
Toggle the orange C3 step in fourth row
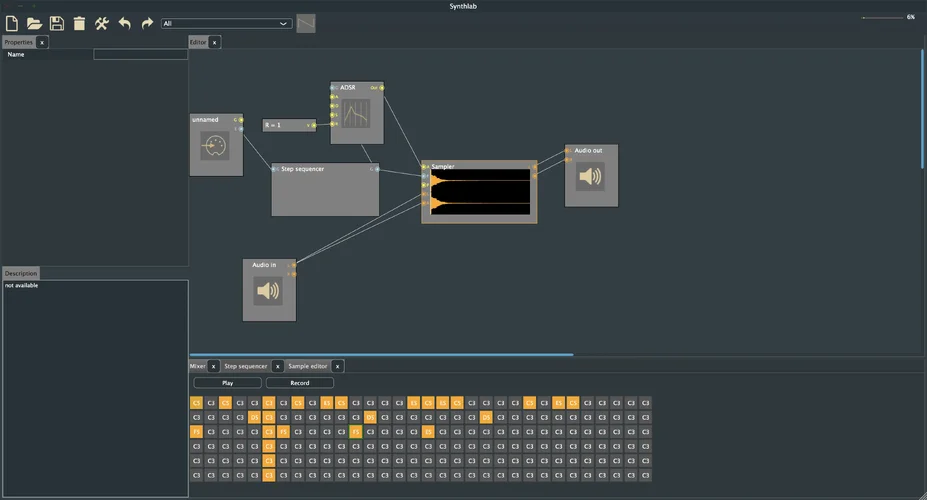pyautogui.click(x=269, y=446)
